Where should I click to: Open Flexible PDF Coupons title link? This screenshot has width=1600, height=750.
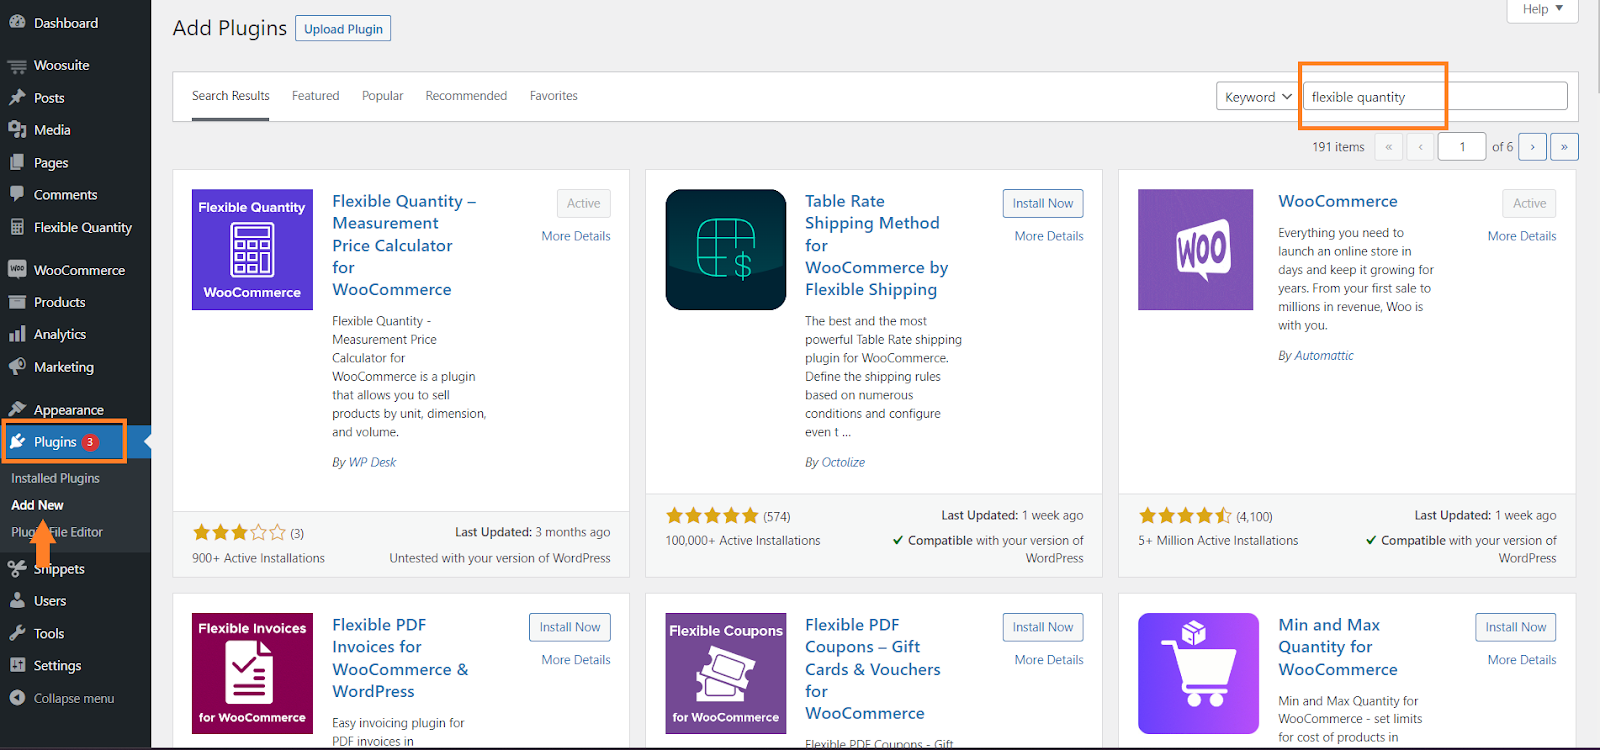(873, 669)
